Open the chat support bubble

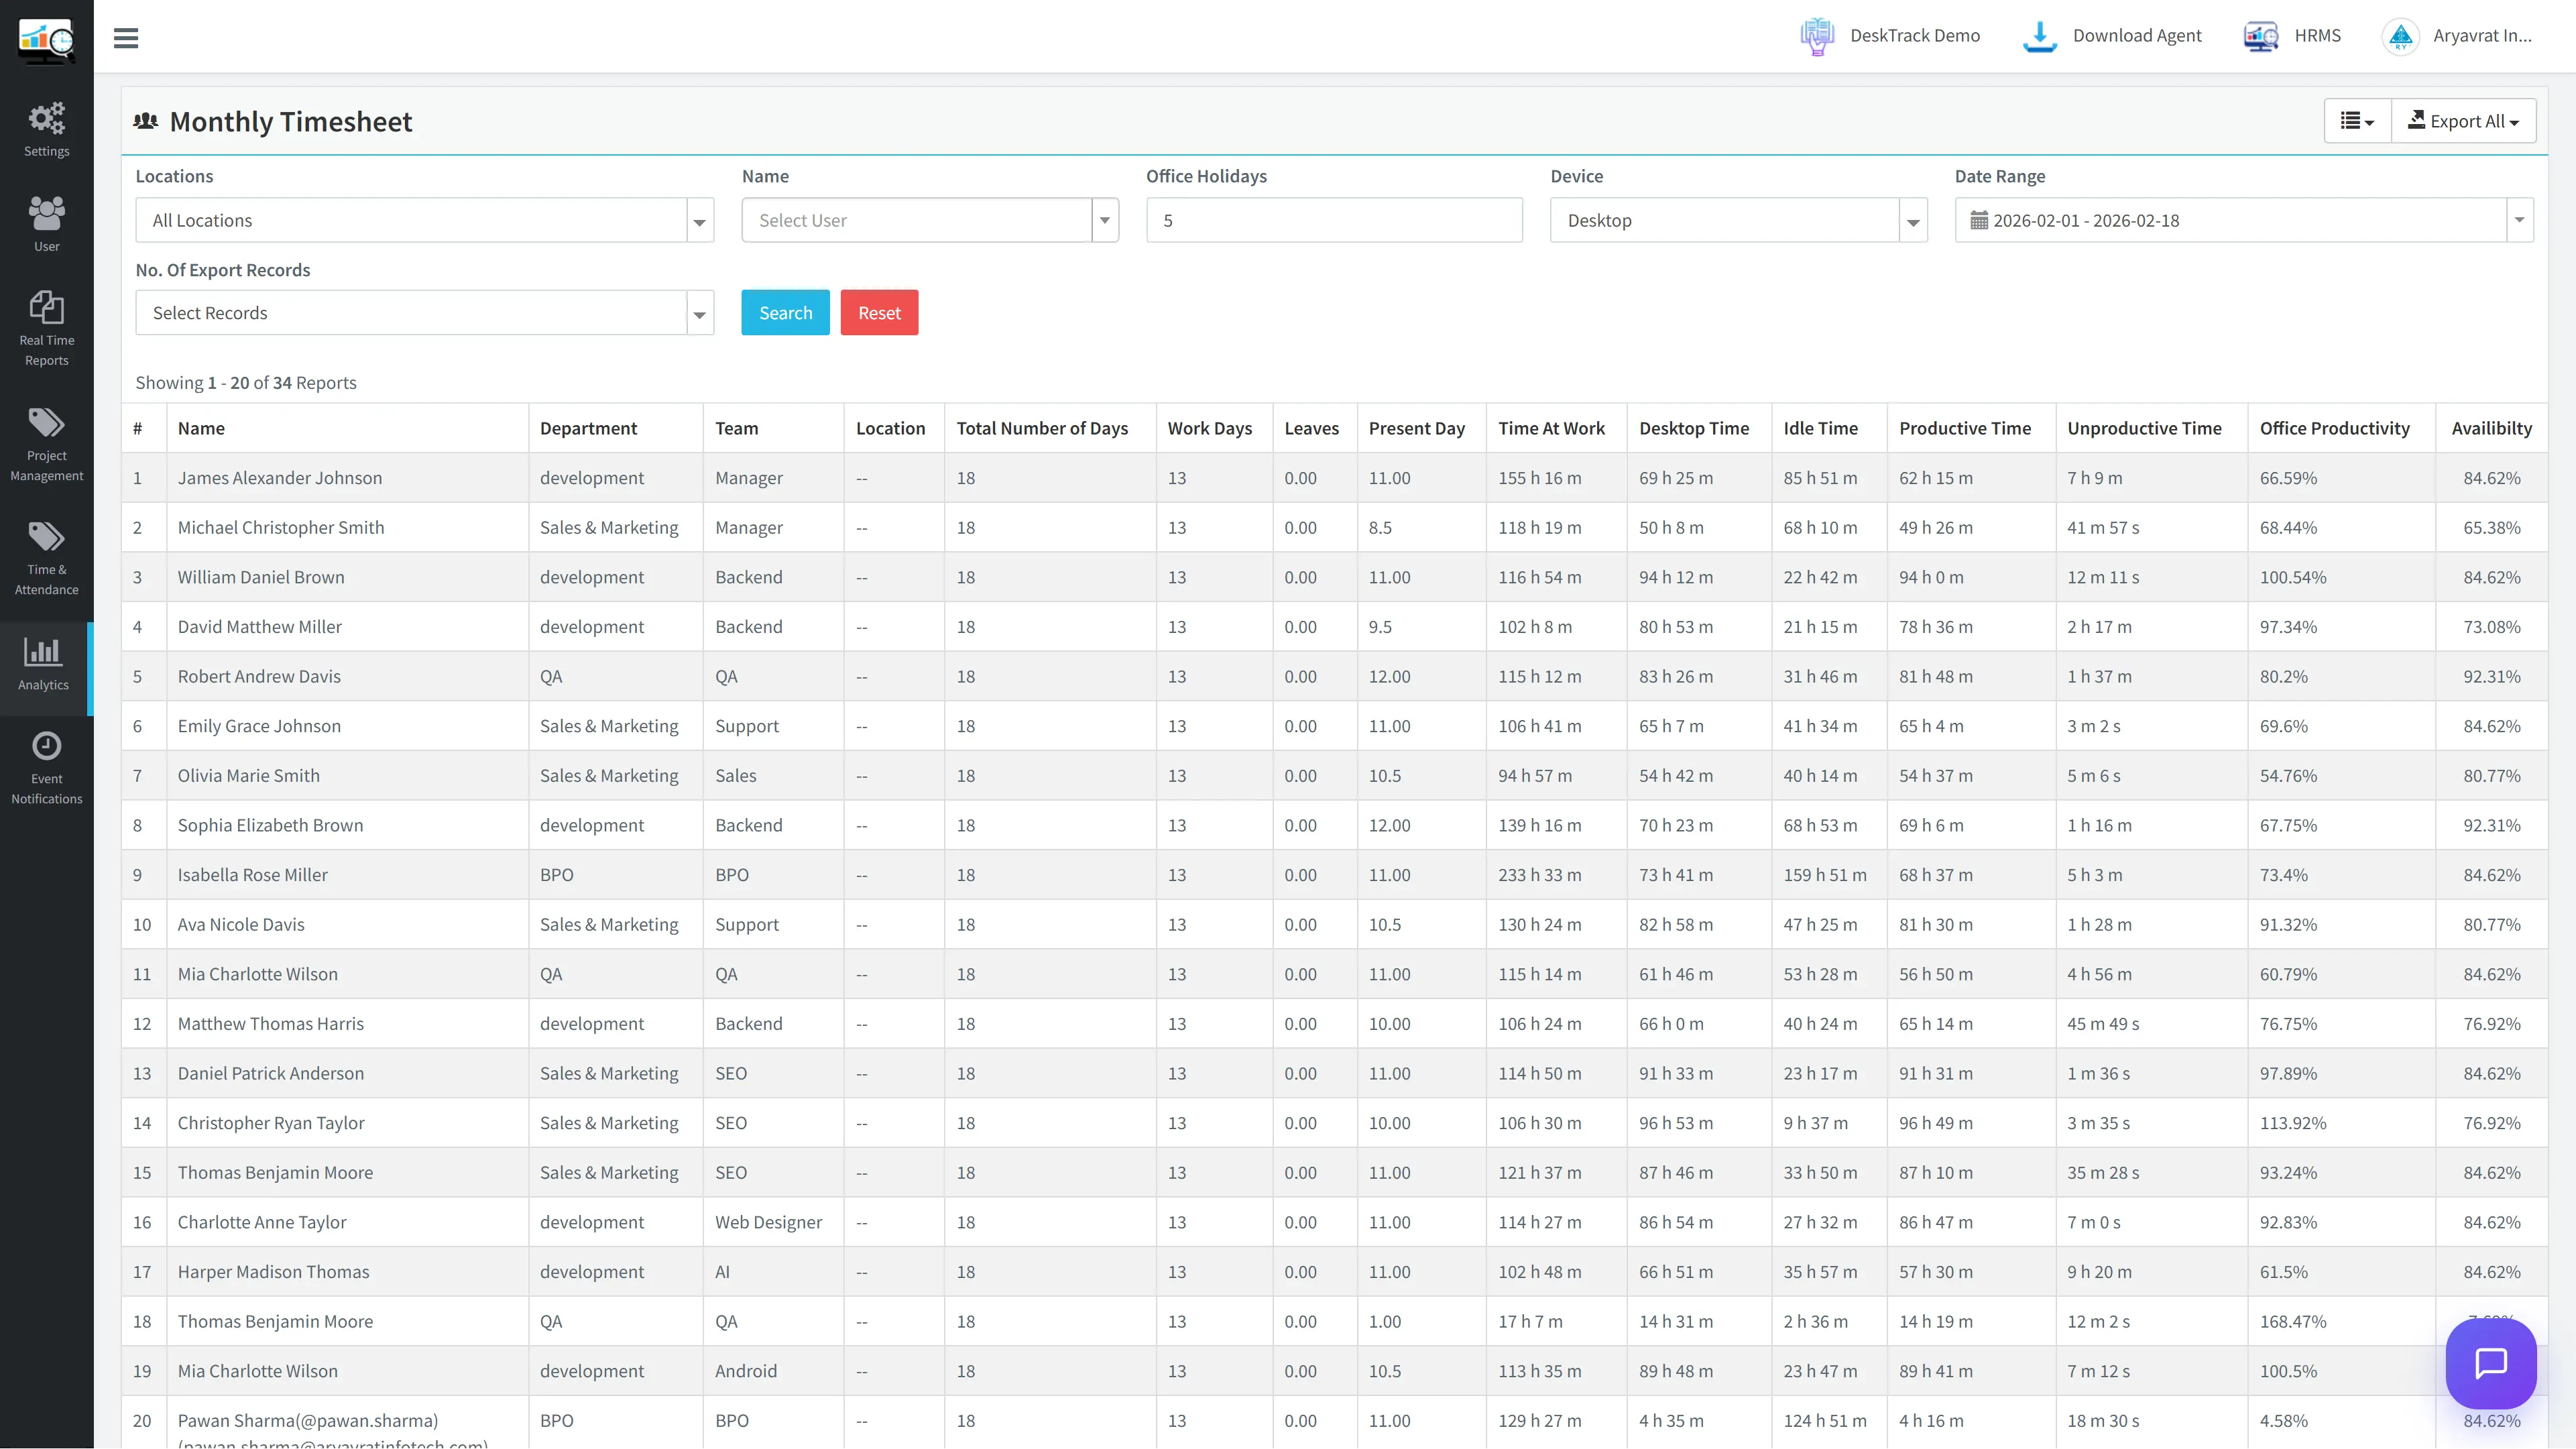pyautogui.click(x=2491, y=1363)
